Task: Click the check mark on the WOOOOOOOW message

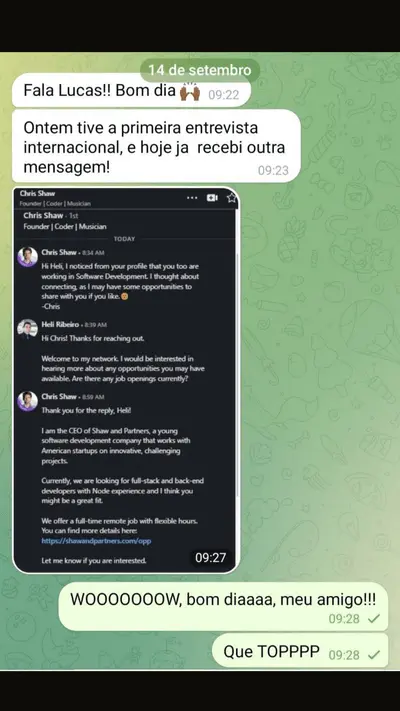Action: click(374, 618)
